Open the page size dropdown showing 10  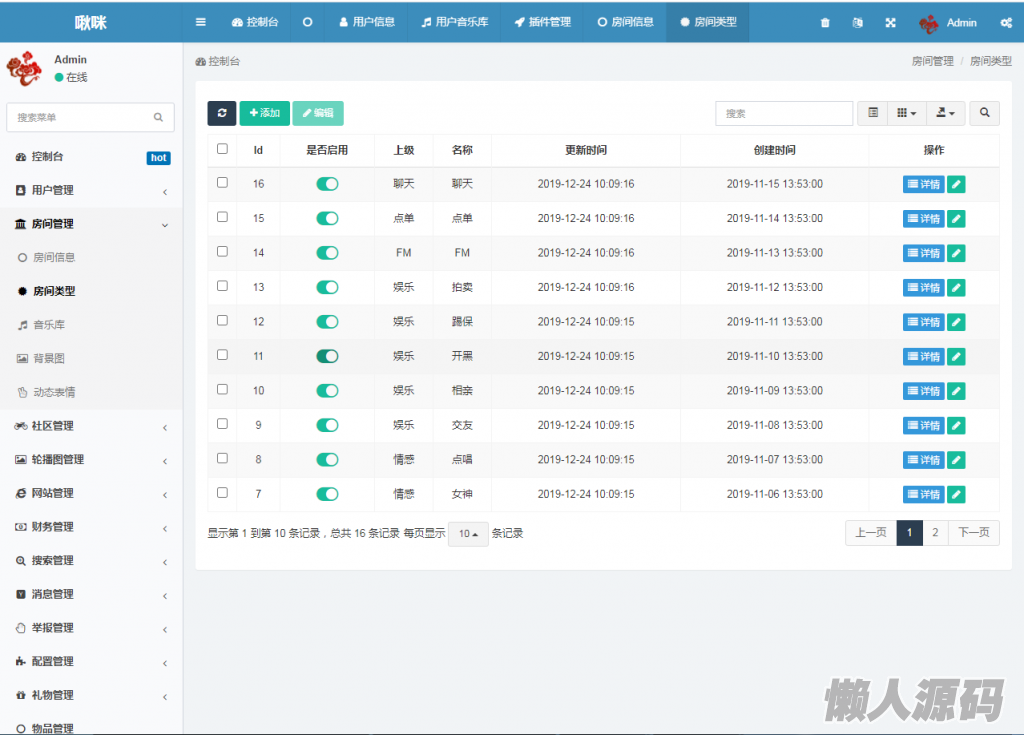468,534
